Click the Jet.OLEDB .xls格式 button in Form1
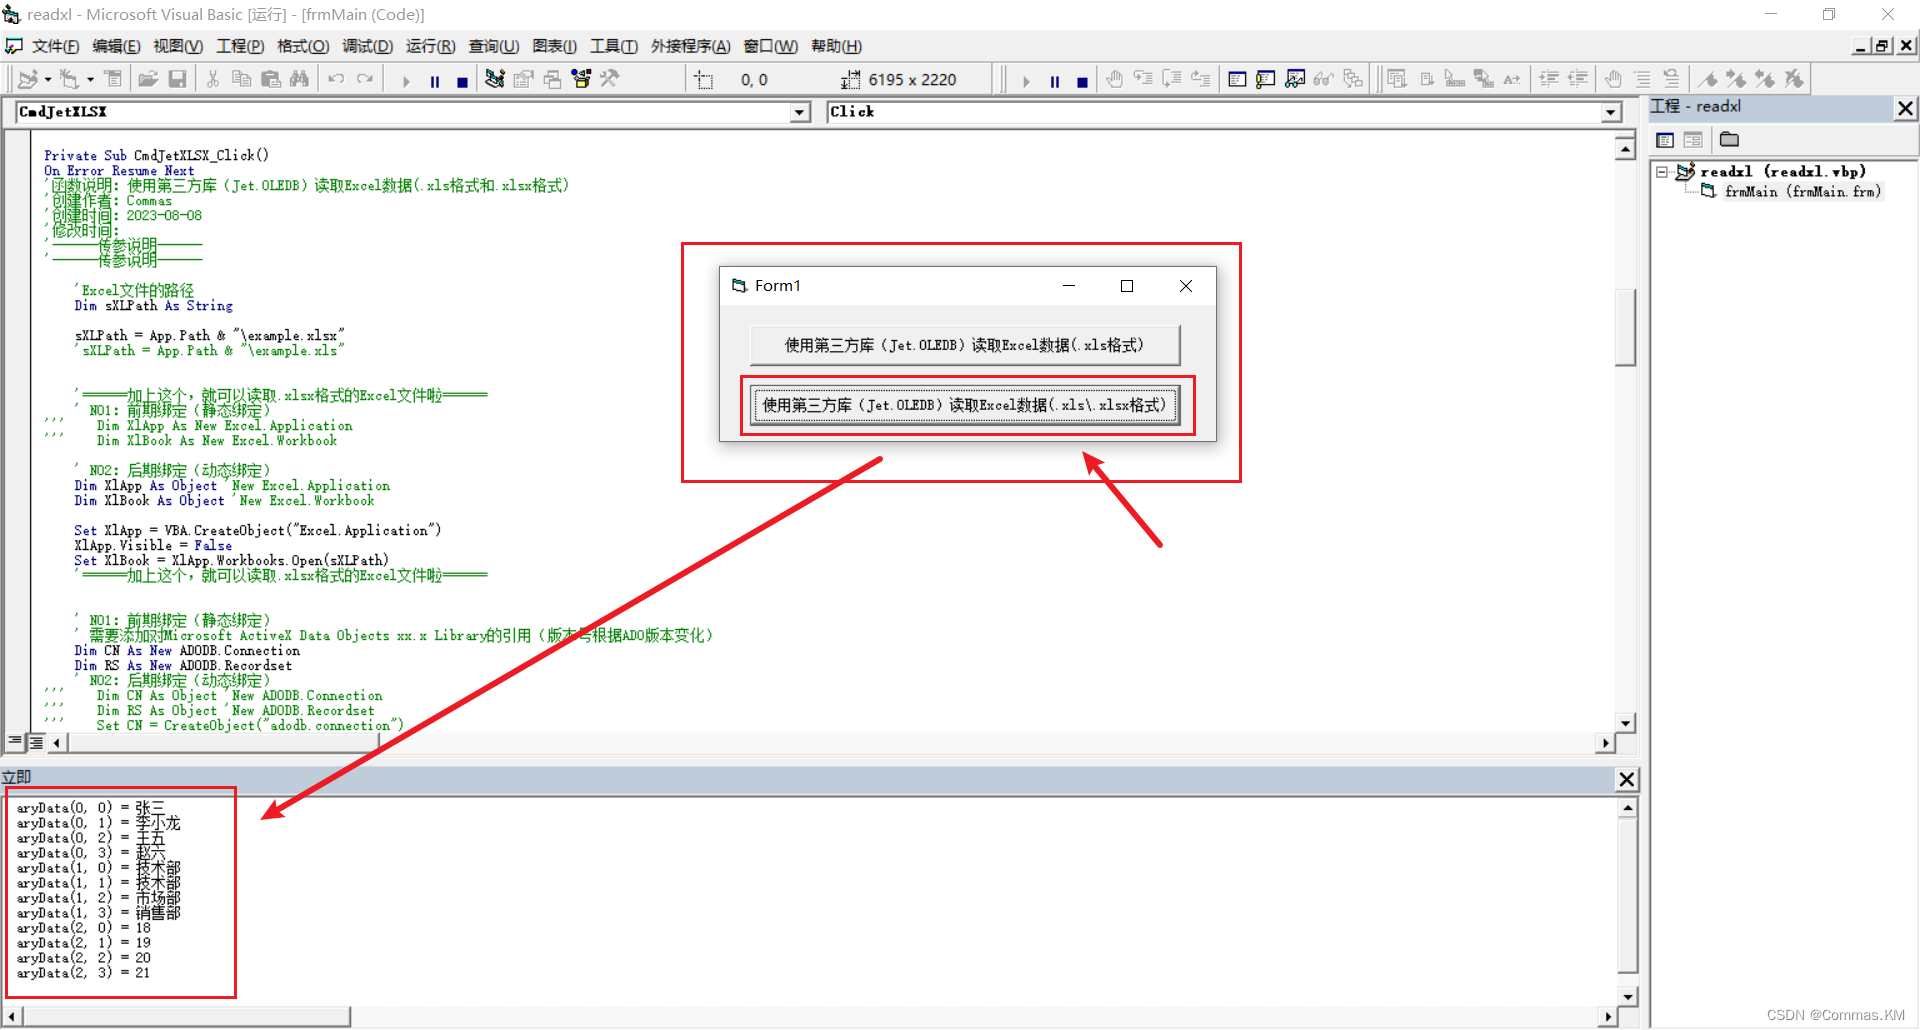The width and height of the screenshot is (1920, 1030). tap(964, 345)
